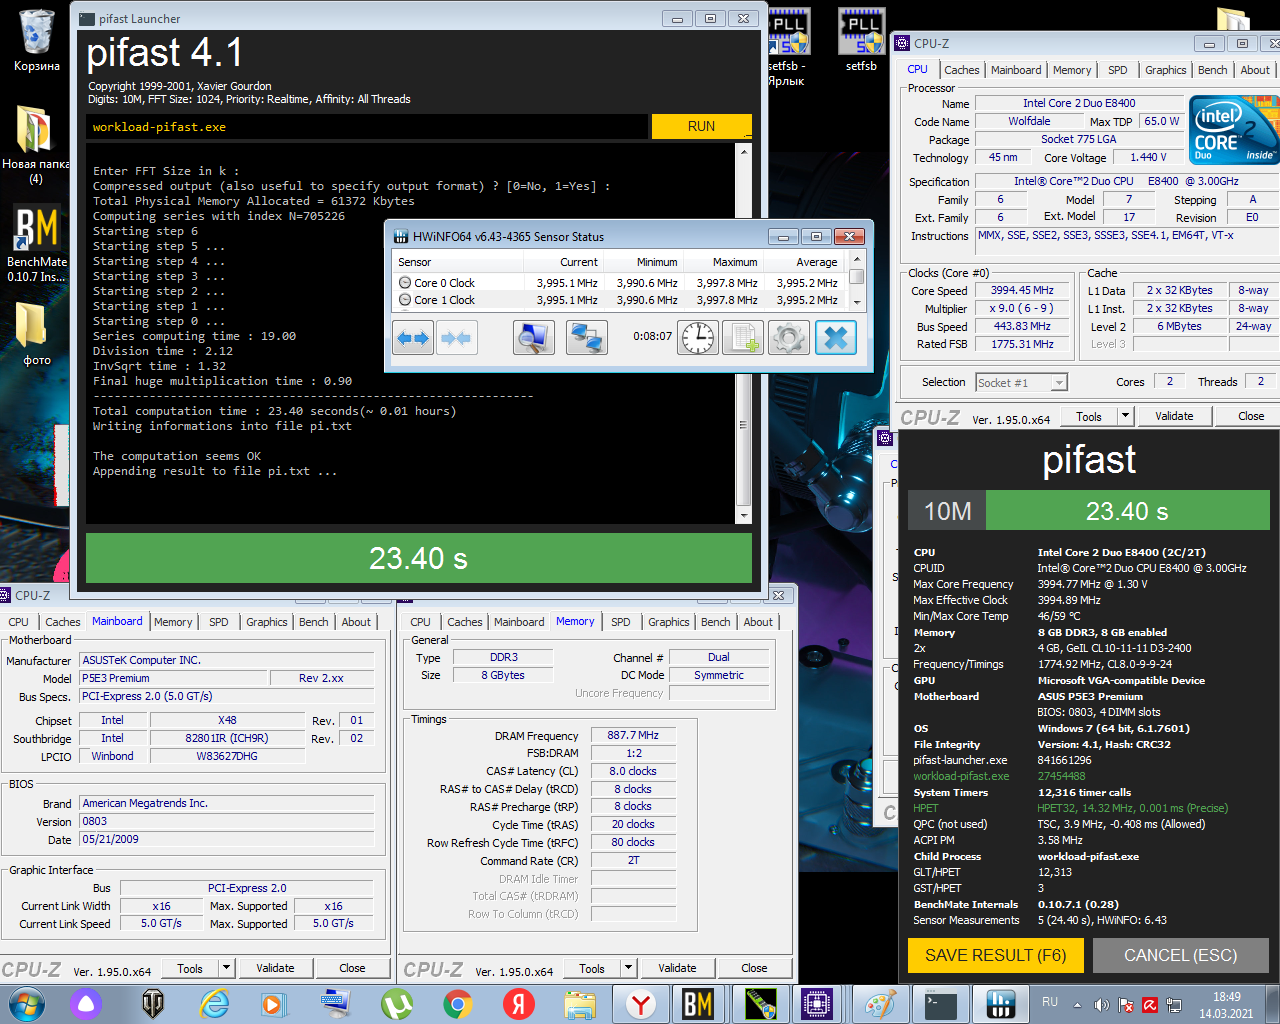The height and width of the screenshot is (1024, 1280).
Task: Open Socket #1 selection combo box
Action: click(x=1022, y=382)
